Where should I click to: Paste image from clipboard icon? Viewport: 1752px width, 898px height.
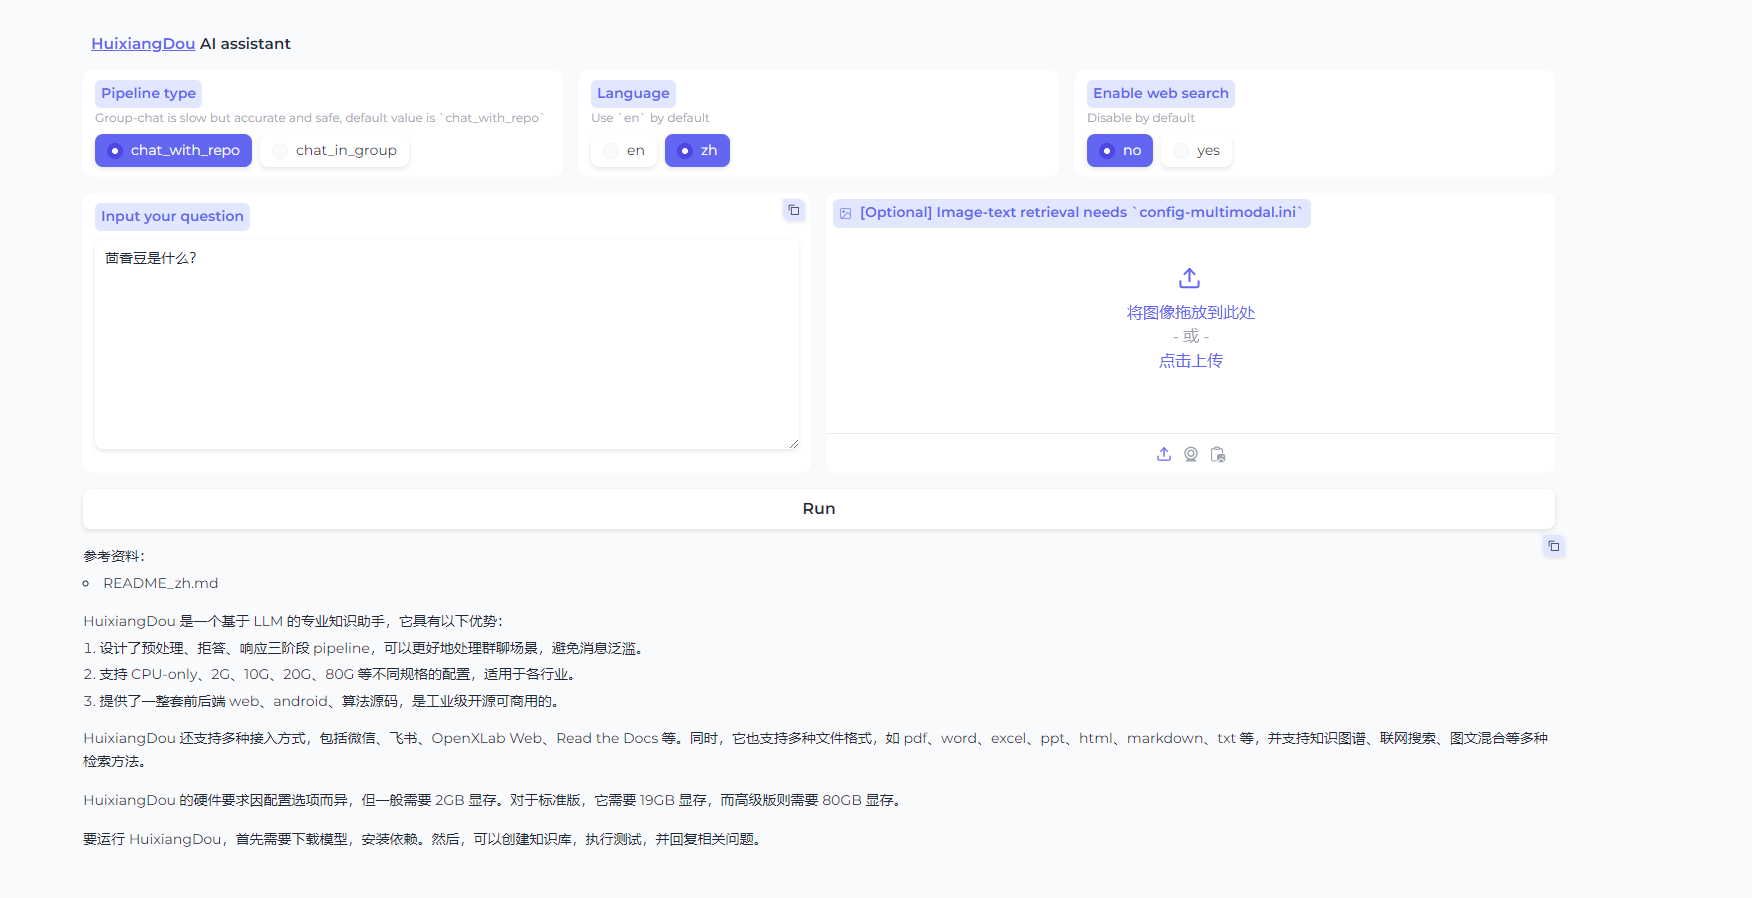pyautogui.click(x=1218, y=454)
